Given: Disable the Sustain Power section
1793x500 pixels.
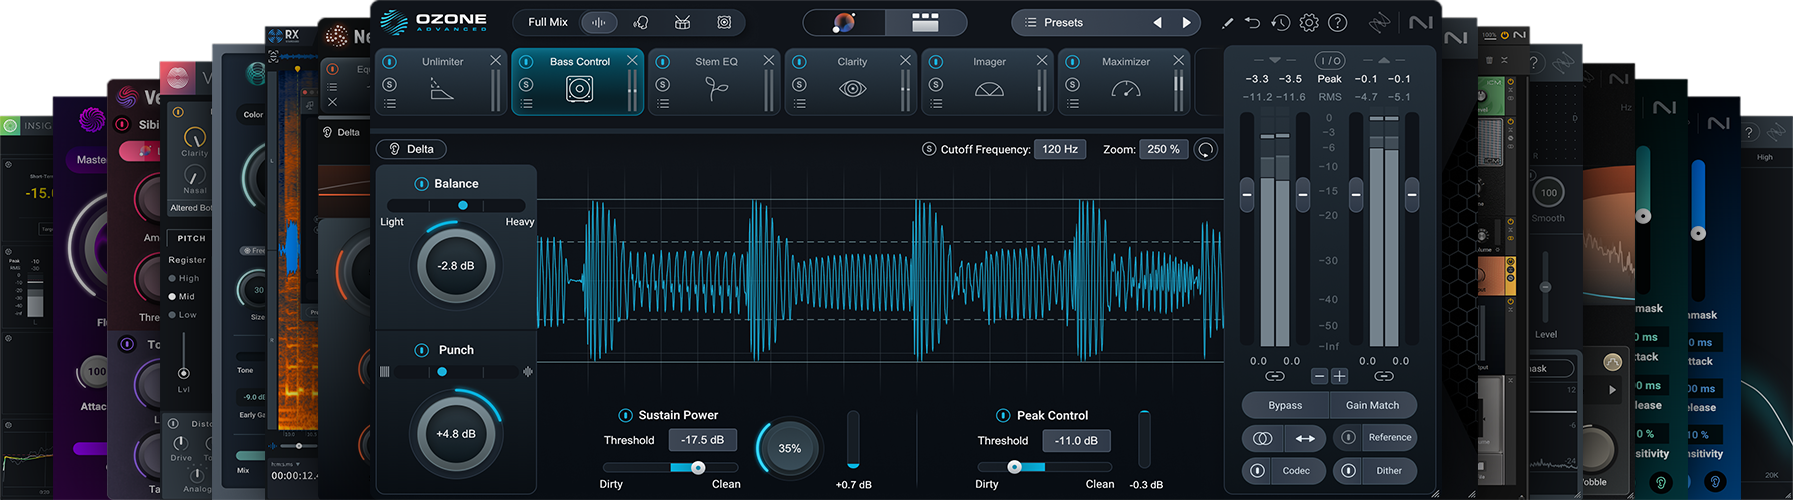Looking at the screenshot, I should click(x=625, y=415).
